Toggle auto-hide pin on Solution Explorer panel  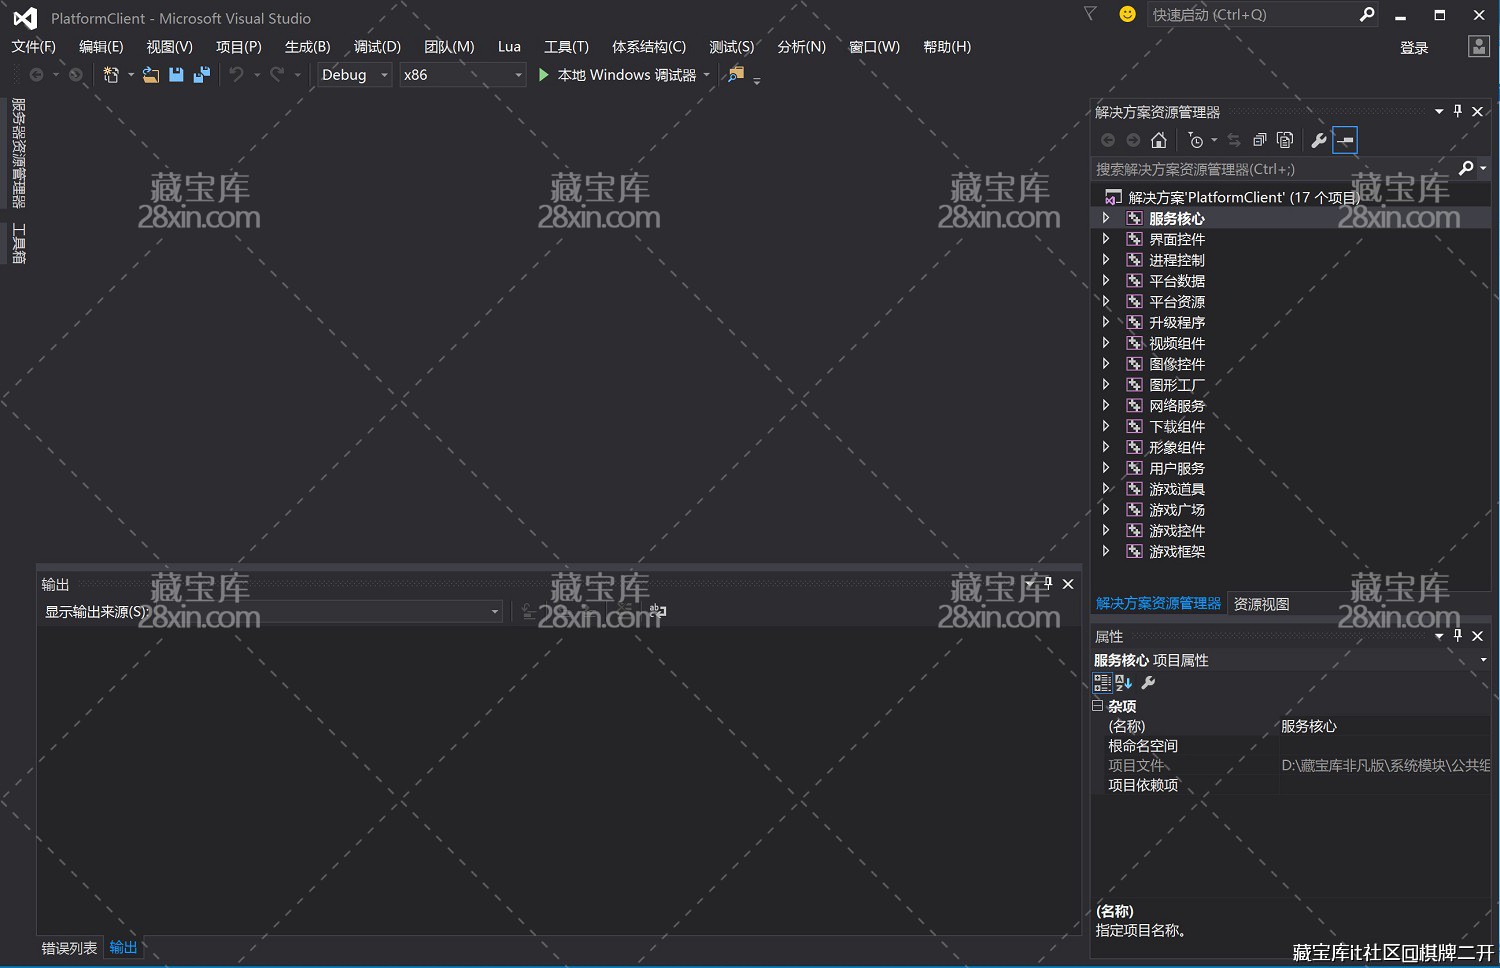(x=1458, y=111)
